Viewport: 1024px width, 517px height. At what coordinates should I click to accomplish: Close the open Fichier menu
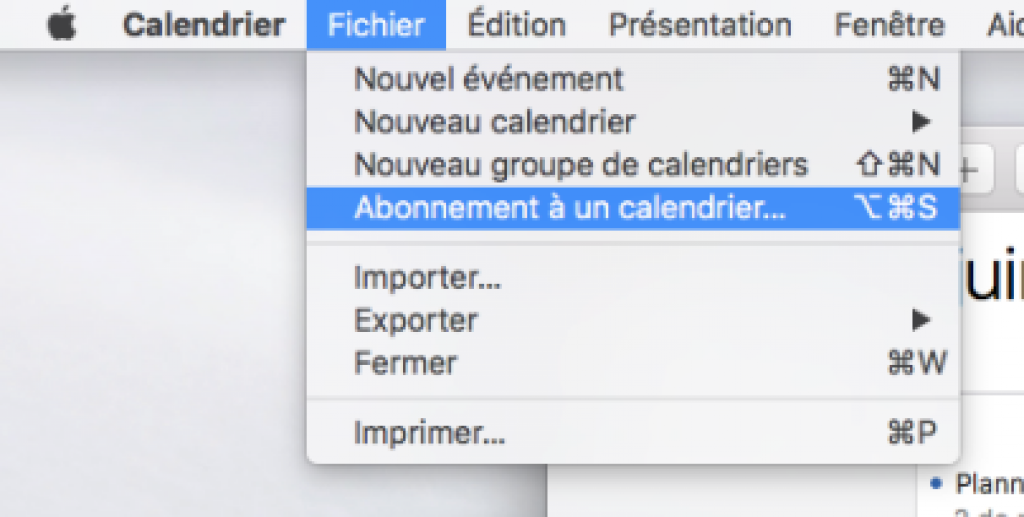[376, 25]
